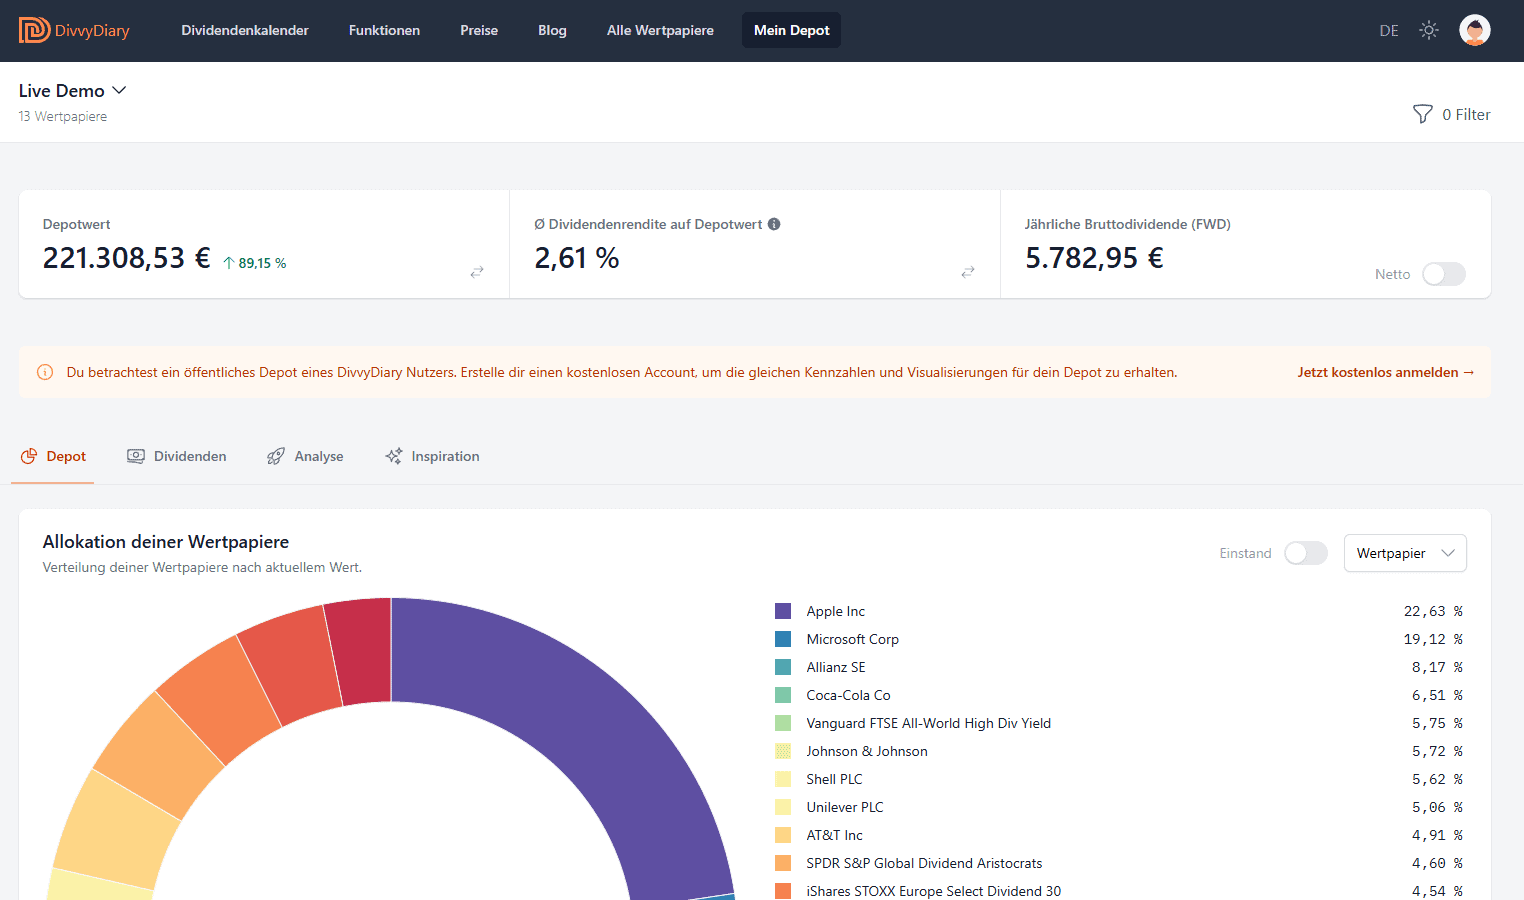
Task: Click the DivvyDiary brand name
Action: pyautogui.click(x=92, y=31)
